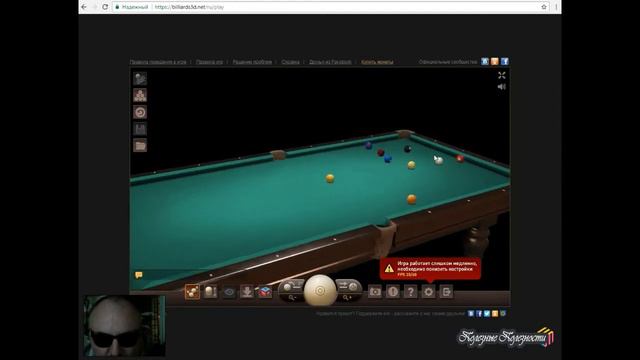This screenshot has width=640, height=360.
Task: Reload the page with the browser refresh button
Action: 105,7
